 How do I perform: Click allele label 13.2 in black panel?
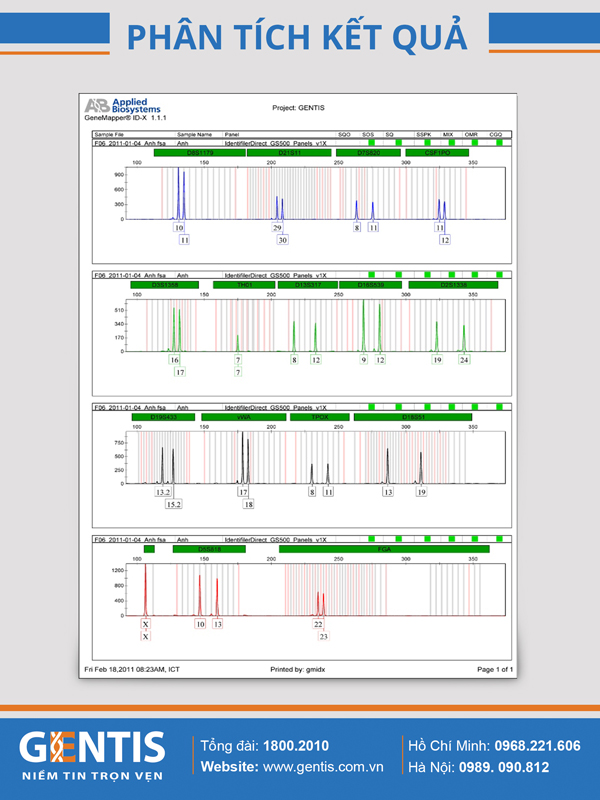pyautogui.click(x=163, y=492)
